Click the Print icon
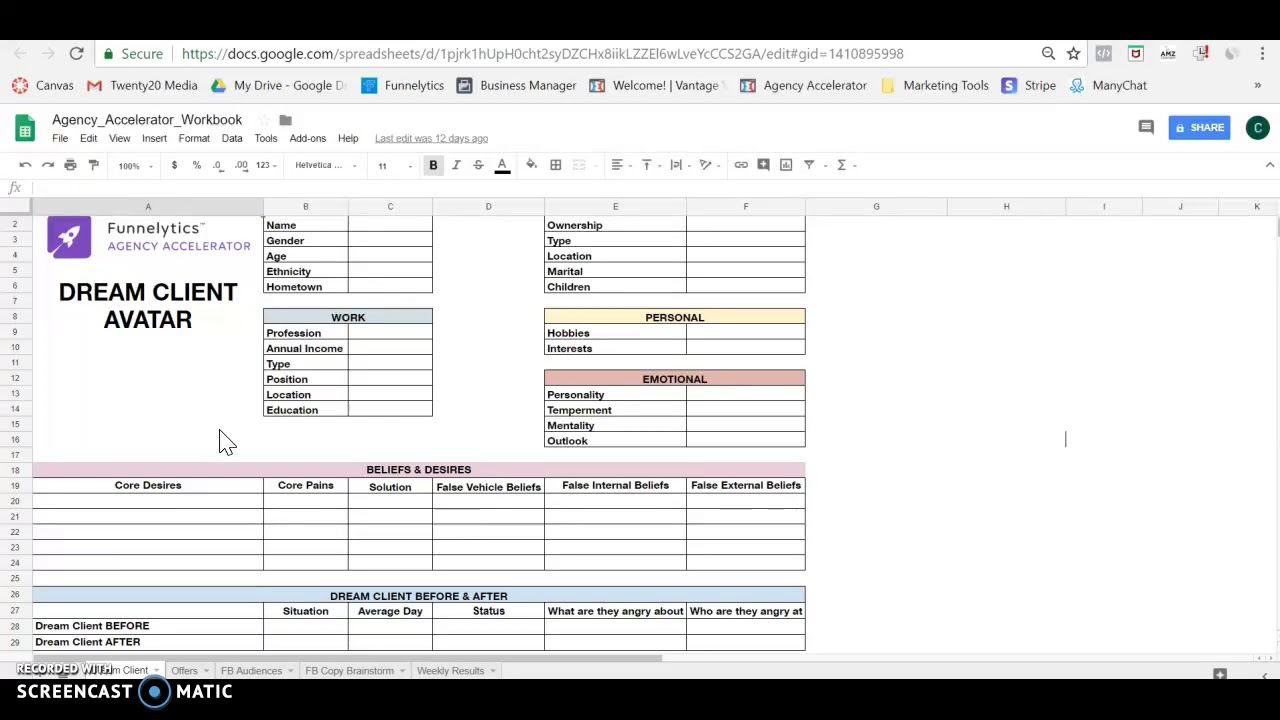The width and height of the screenshot is (1280, 720). pyautogui.click(x=70, y=165)
